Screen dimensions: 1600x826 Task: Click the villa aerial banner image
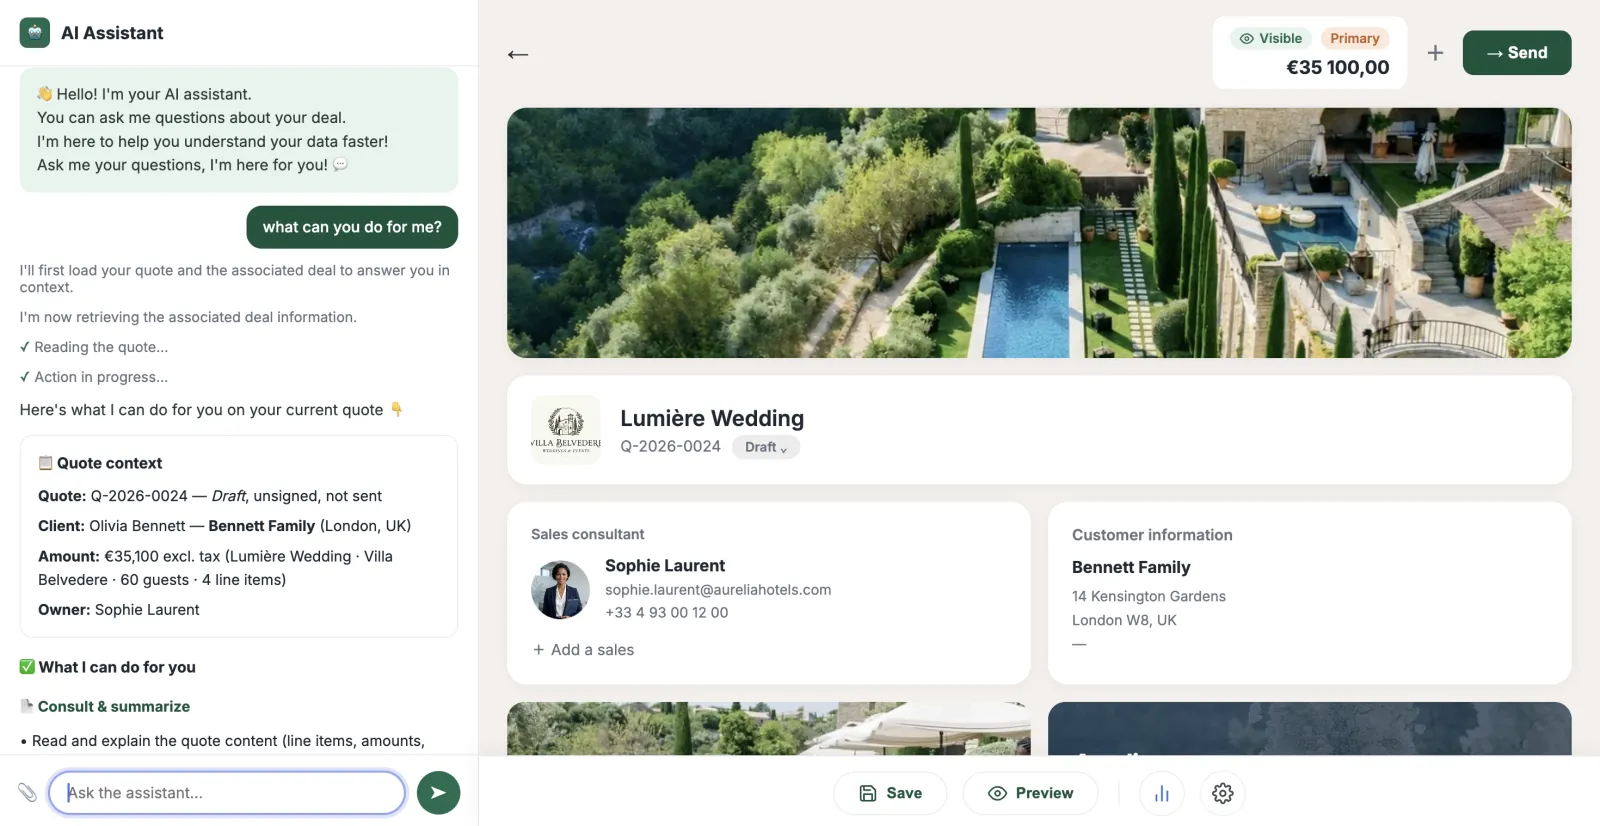(x=1039, y=233)
